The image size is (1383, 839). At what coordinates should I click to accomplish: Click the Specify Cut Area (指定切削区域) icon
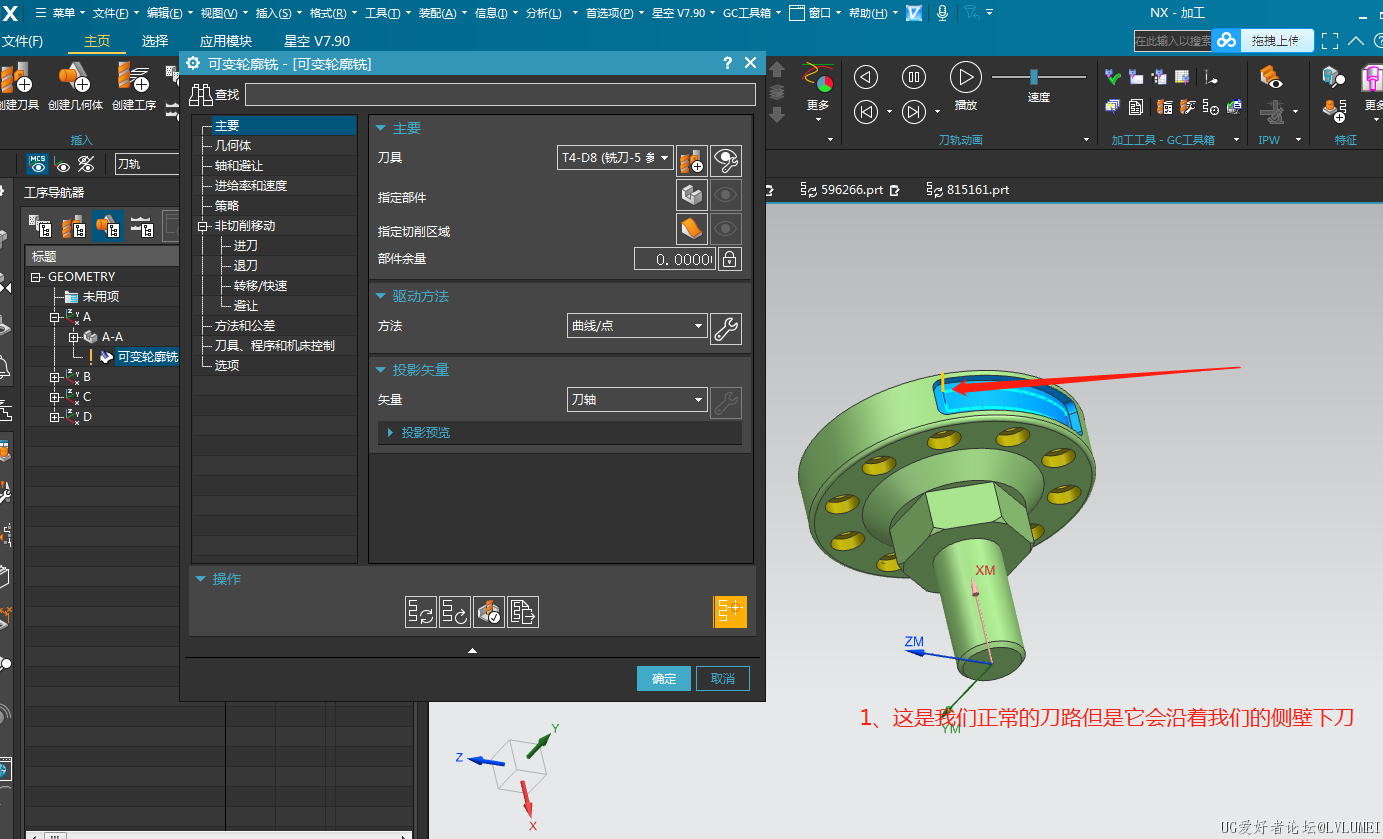(x=692, y=229)
